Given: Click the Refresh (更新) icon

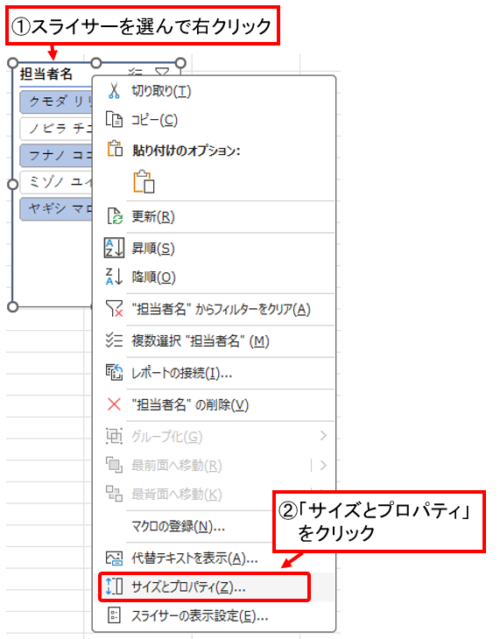Looking at the screenshot, I should click(x=115, y=216).
